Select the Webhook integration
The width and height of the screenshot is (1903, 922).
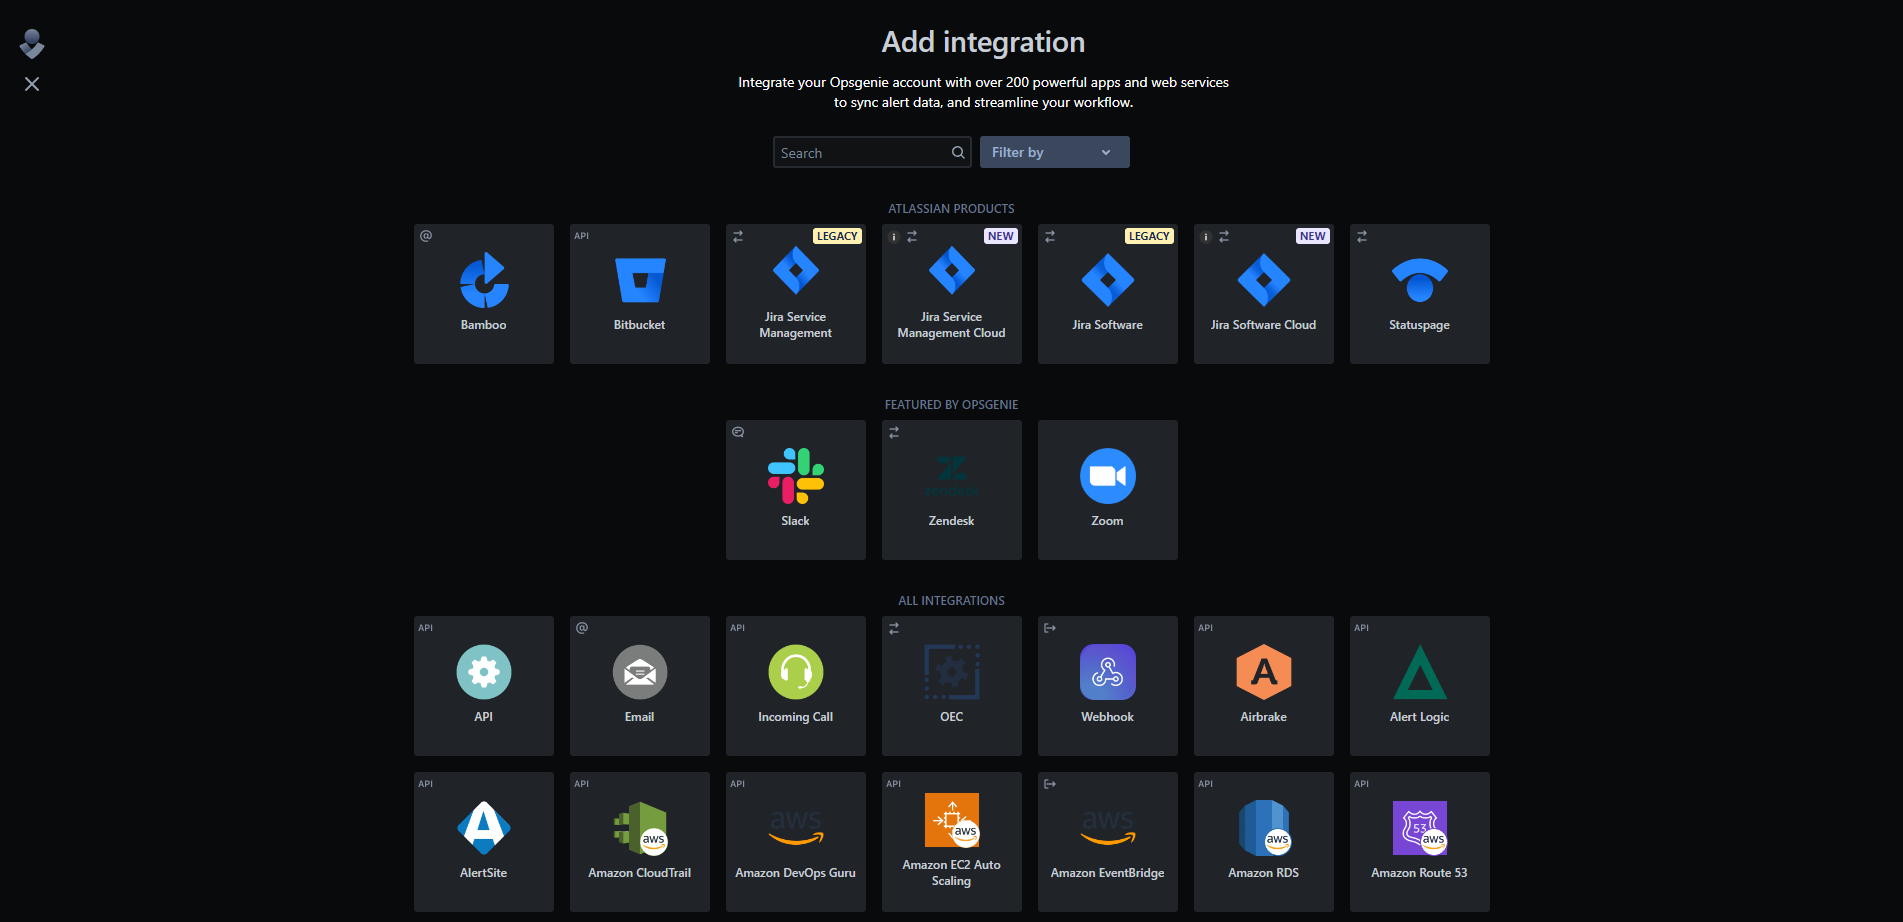pyautogui.click(x=1107, y=672)
